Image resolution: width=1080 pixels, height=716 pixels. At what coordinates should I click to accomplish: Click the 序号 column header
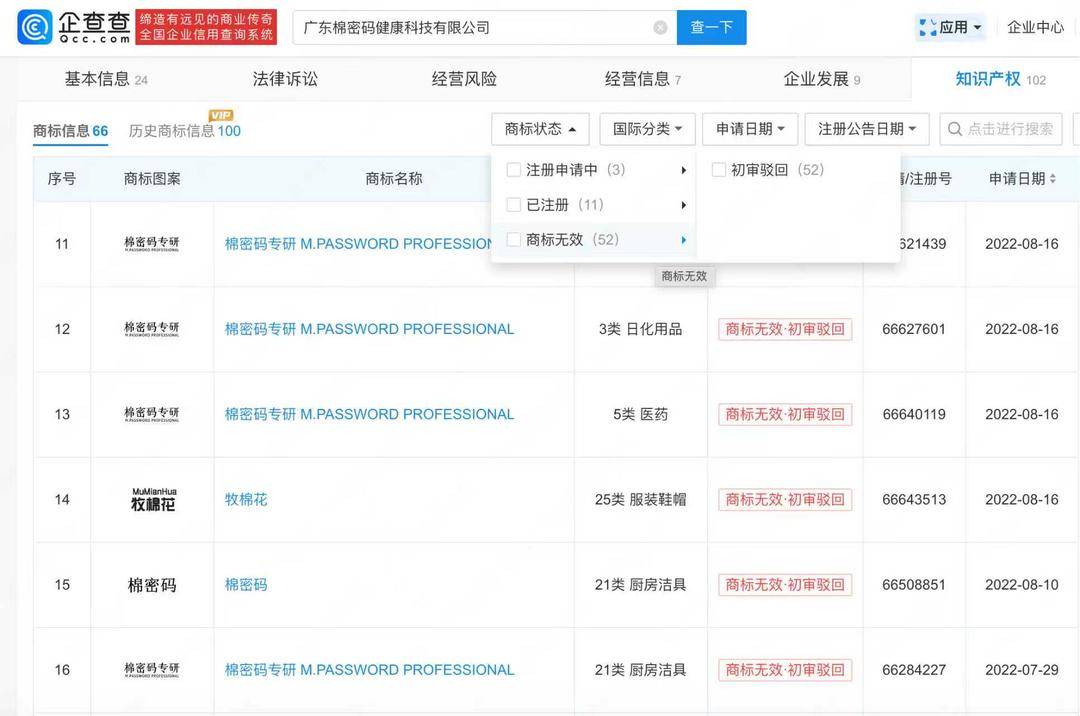(61, 179)
